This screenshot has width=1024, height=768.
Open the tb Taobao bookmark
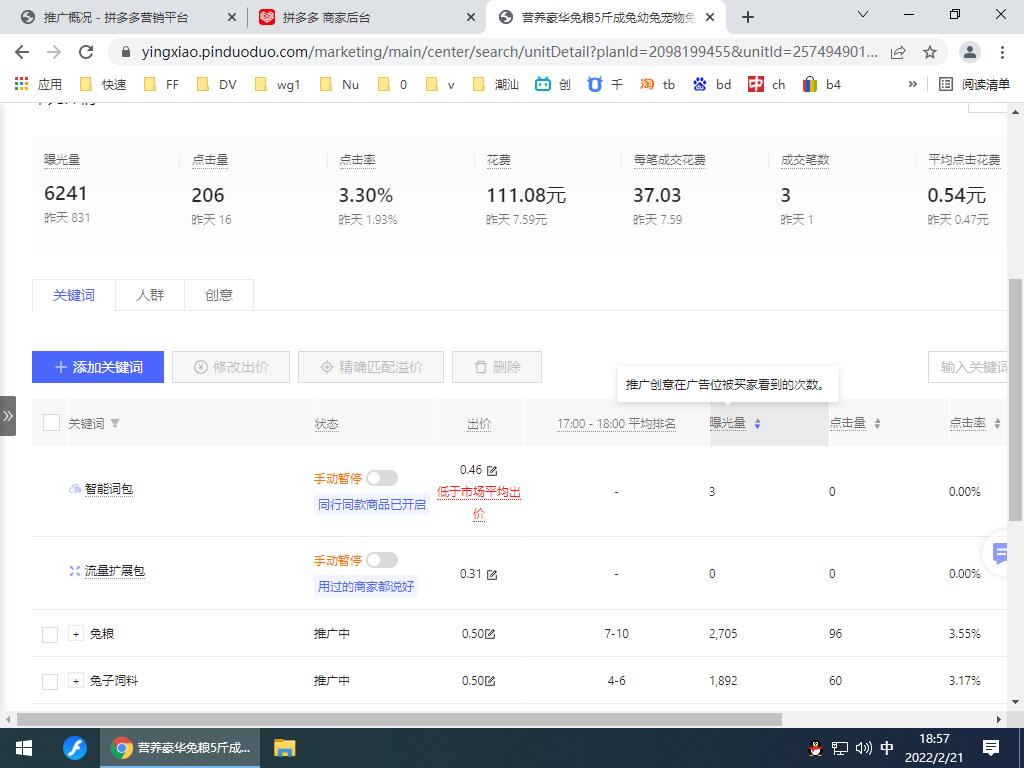[658, 84]
